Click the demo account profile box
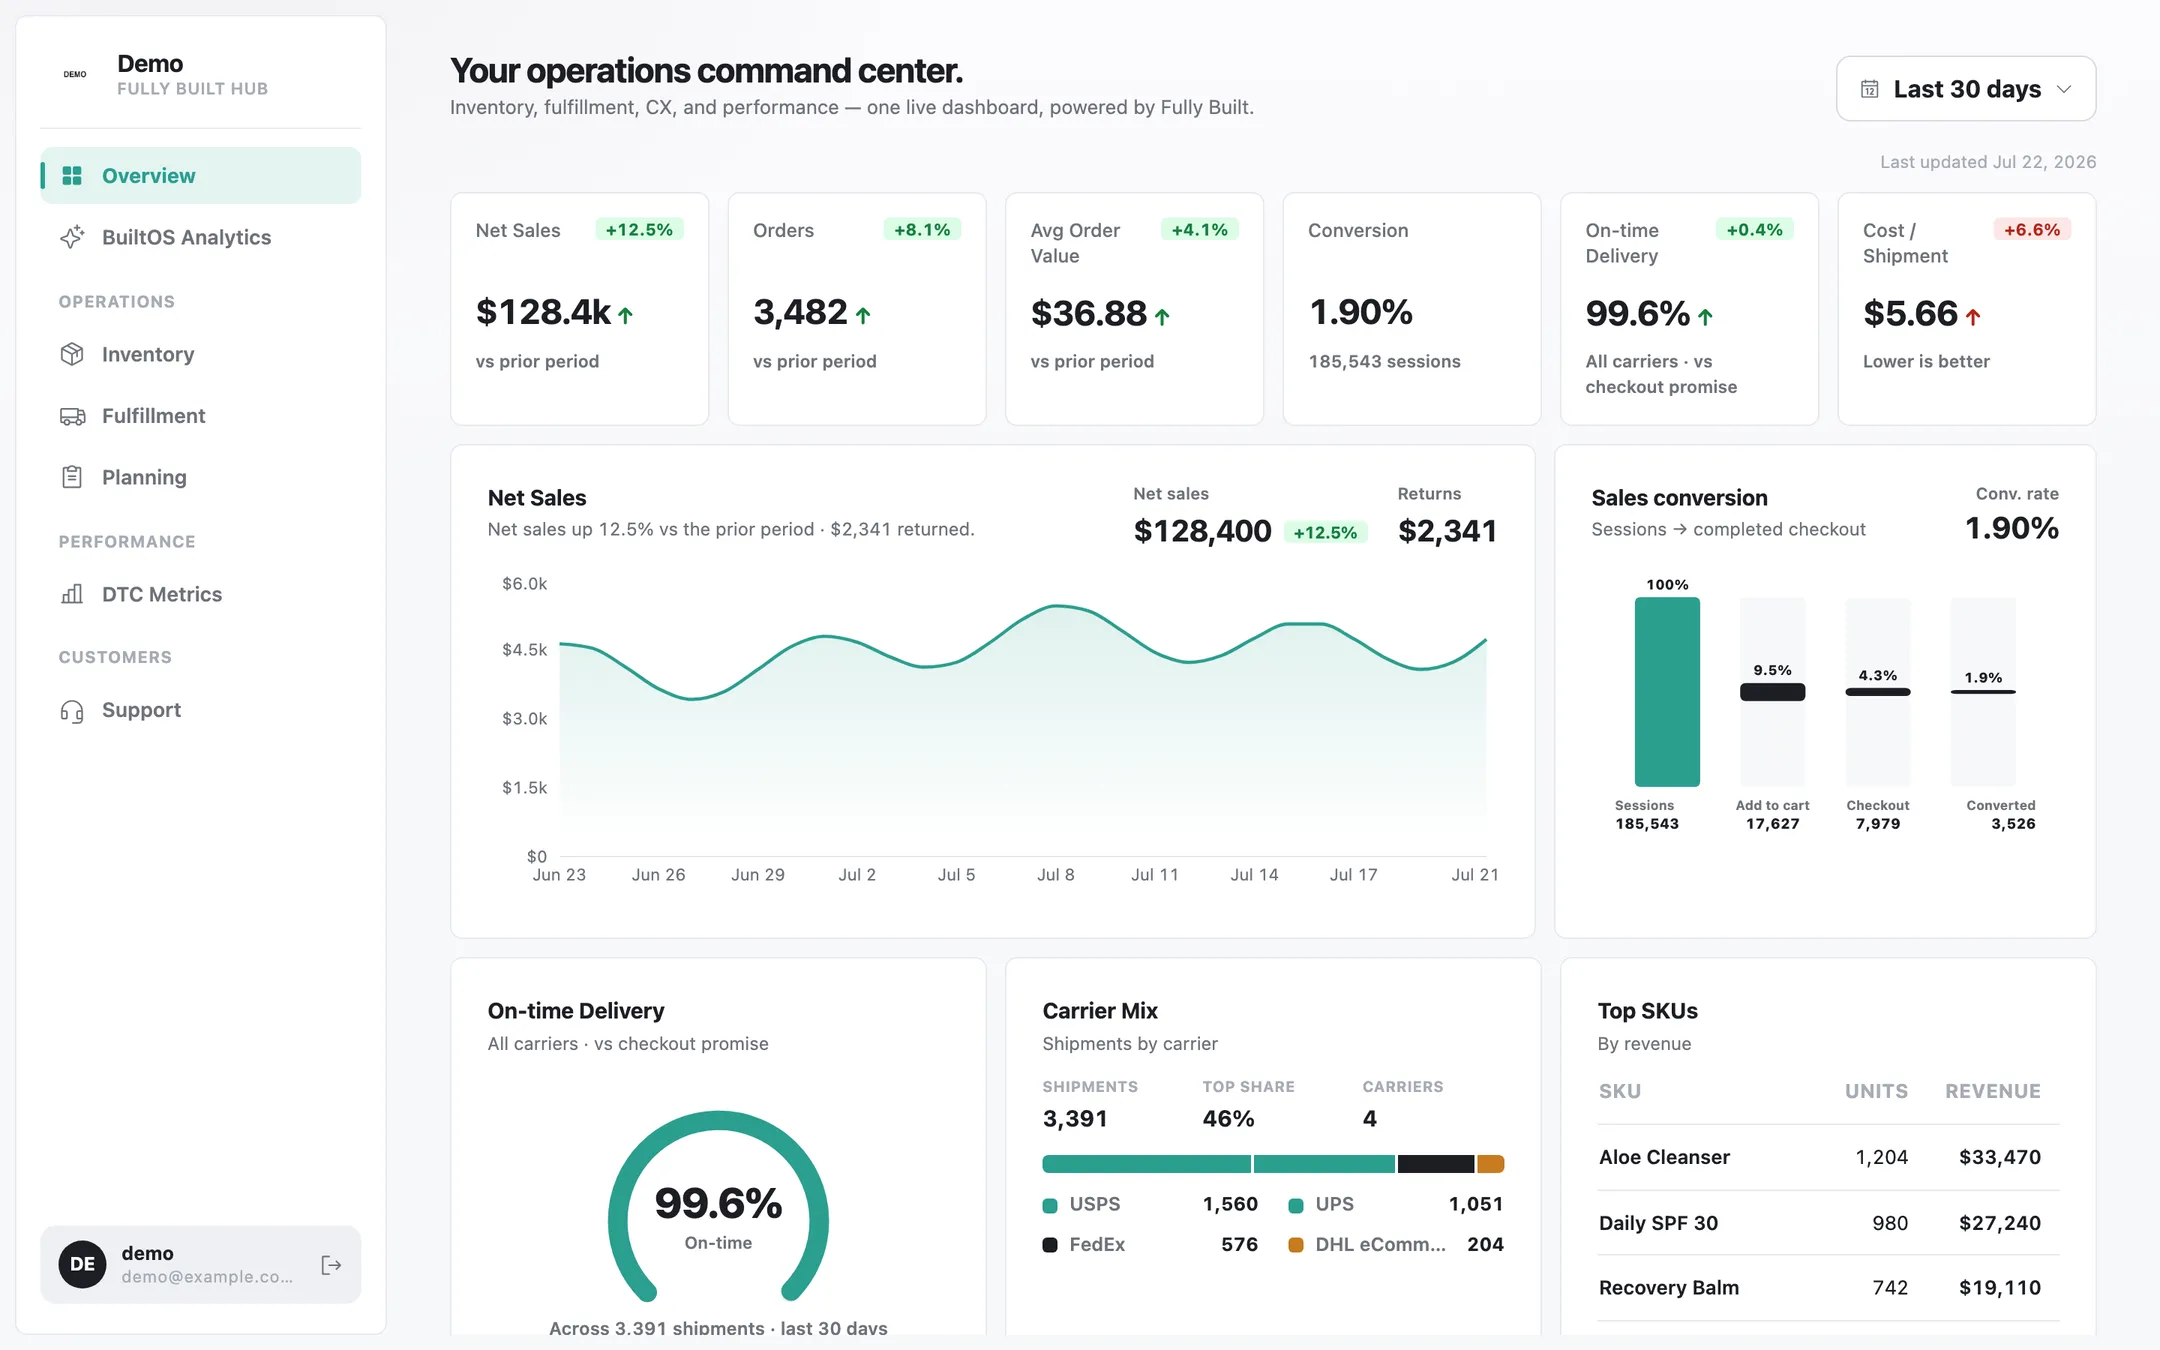 [x=201, y=1264]
